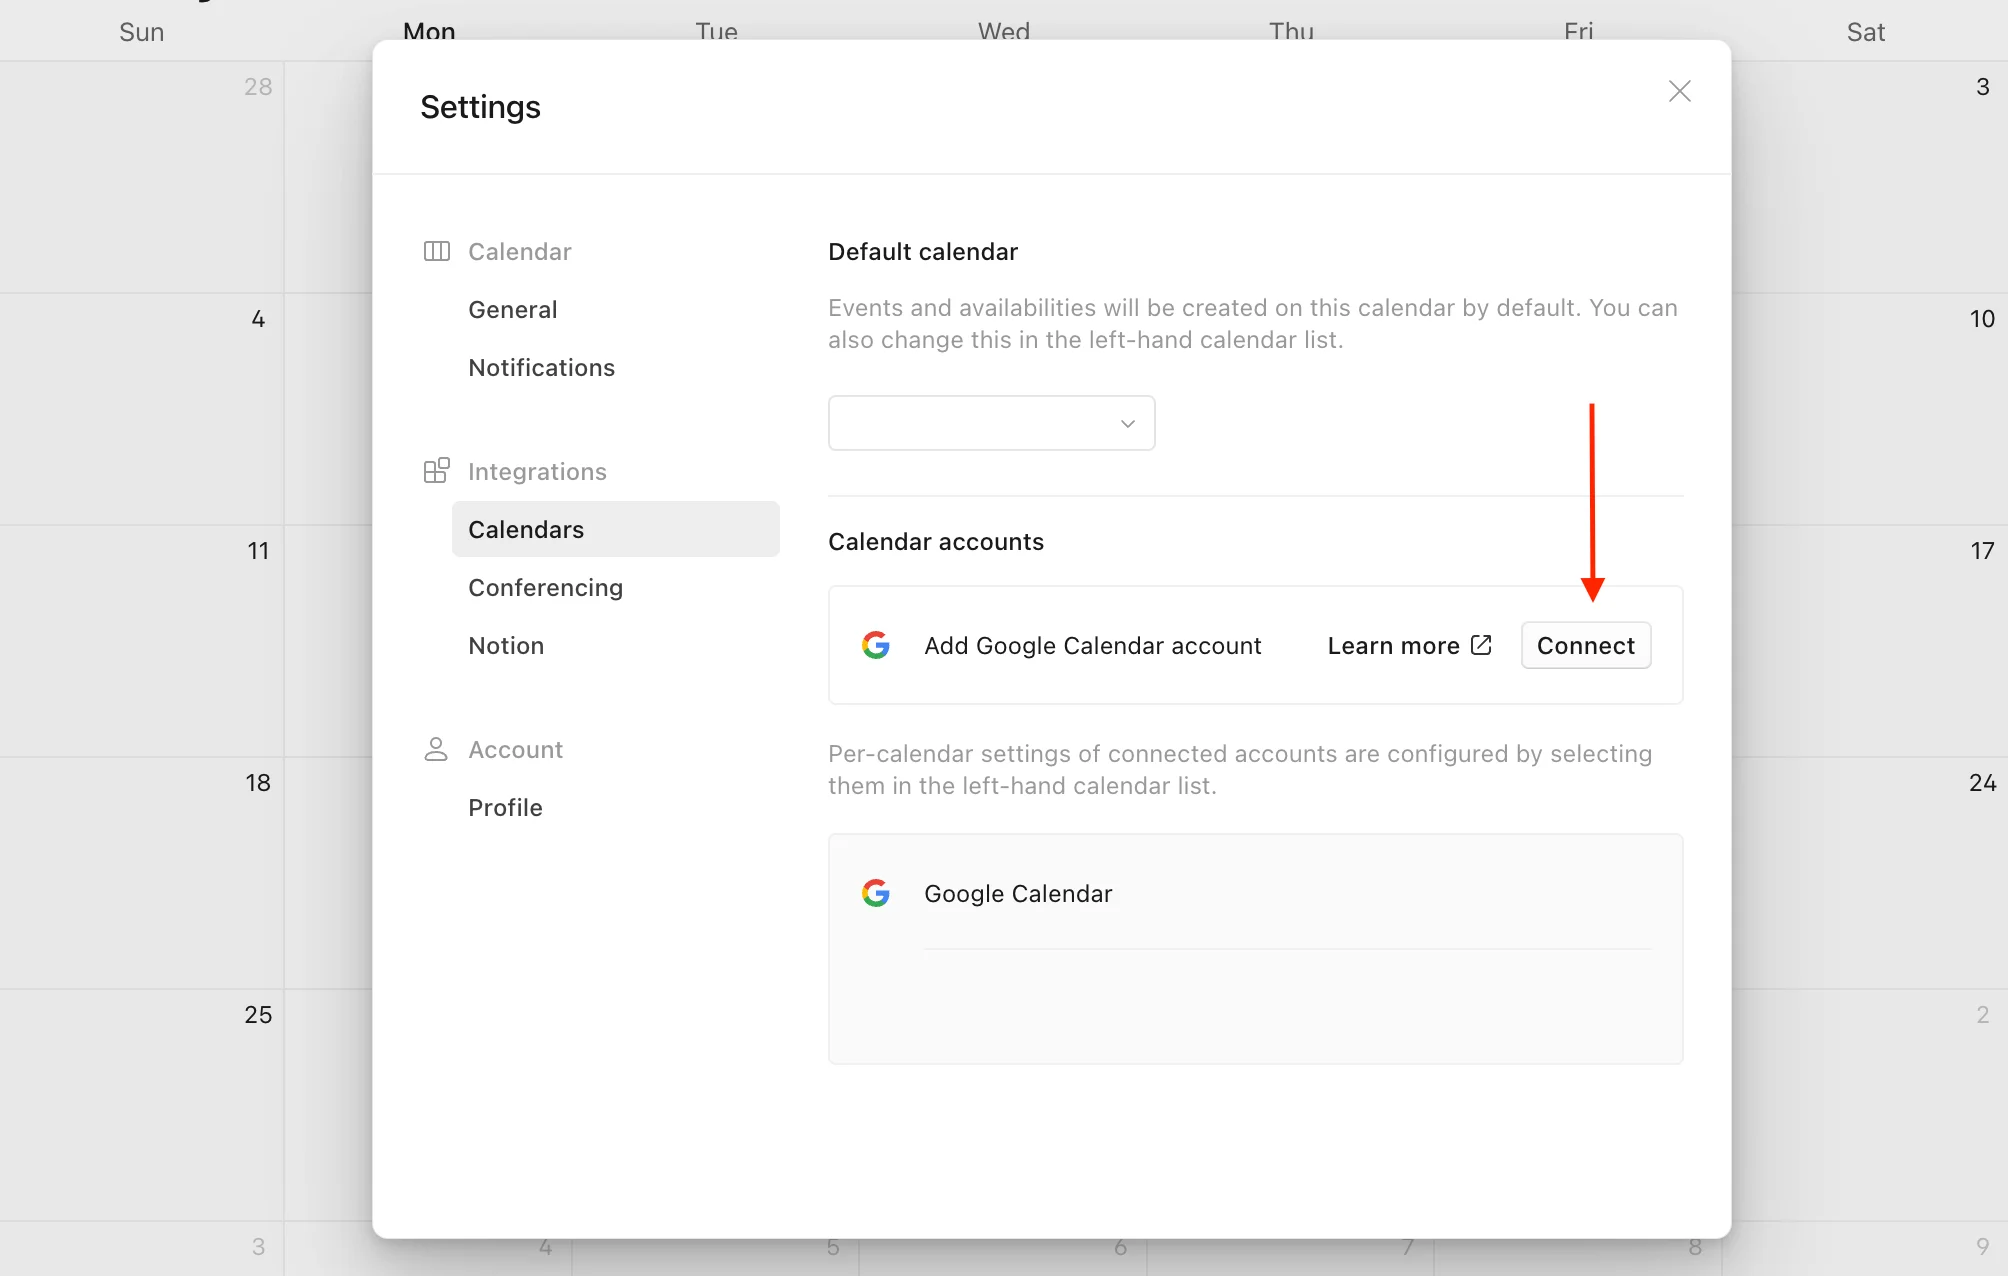Click the Account section label
The image size is (2008, 1276).
pyautogui.click(x=515, y=750)
